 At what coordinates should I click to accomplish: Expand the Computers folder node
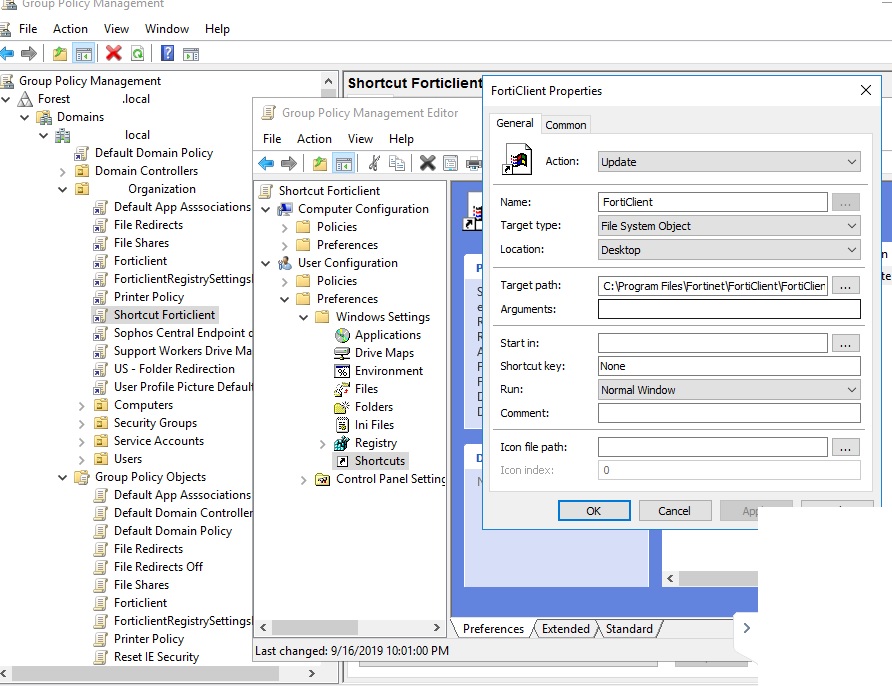coord(81,406)
